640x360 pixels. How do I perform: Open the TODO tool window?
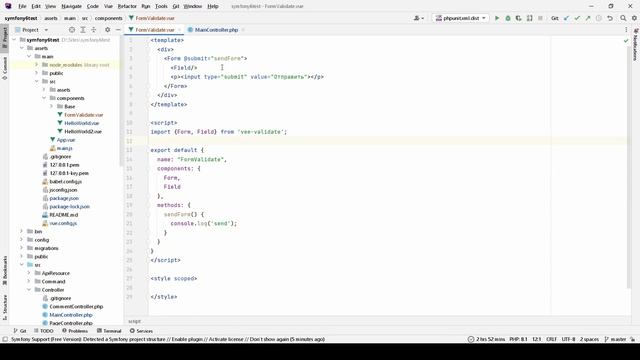click(44, 331)
